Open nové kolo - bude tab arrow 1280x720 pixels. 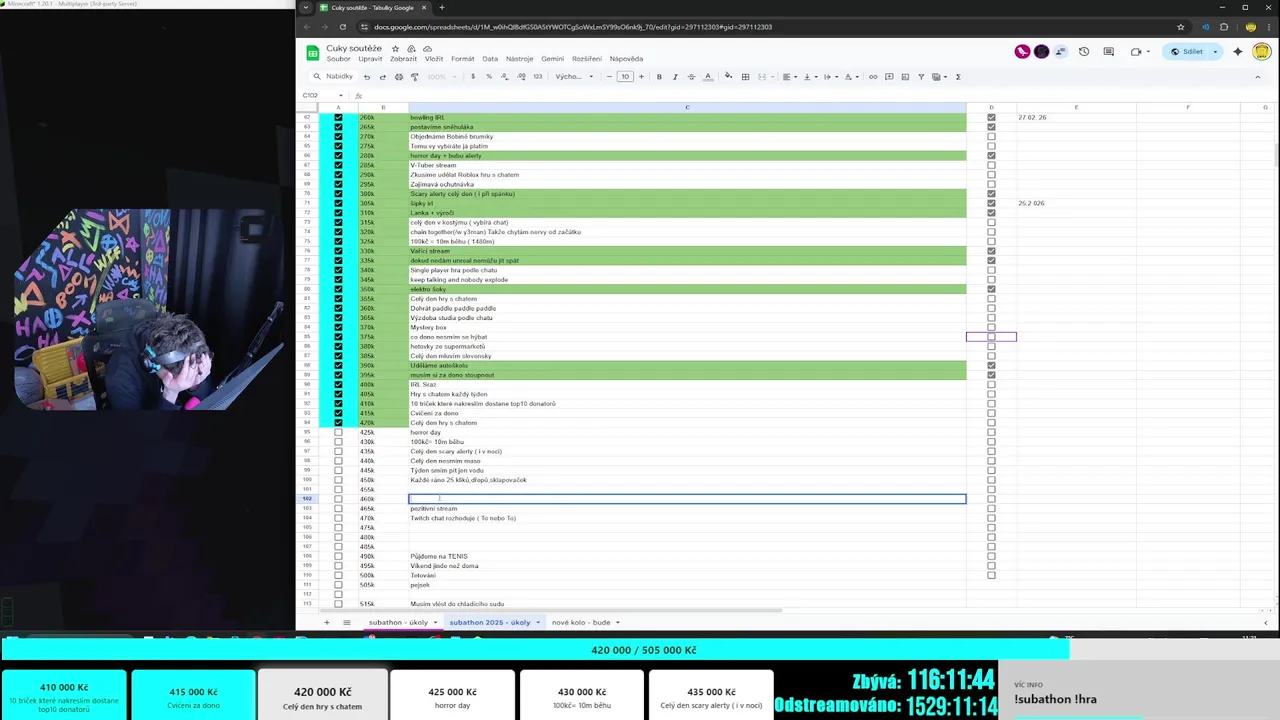click(618, 622)
